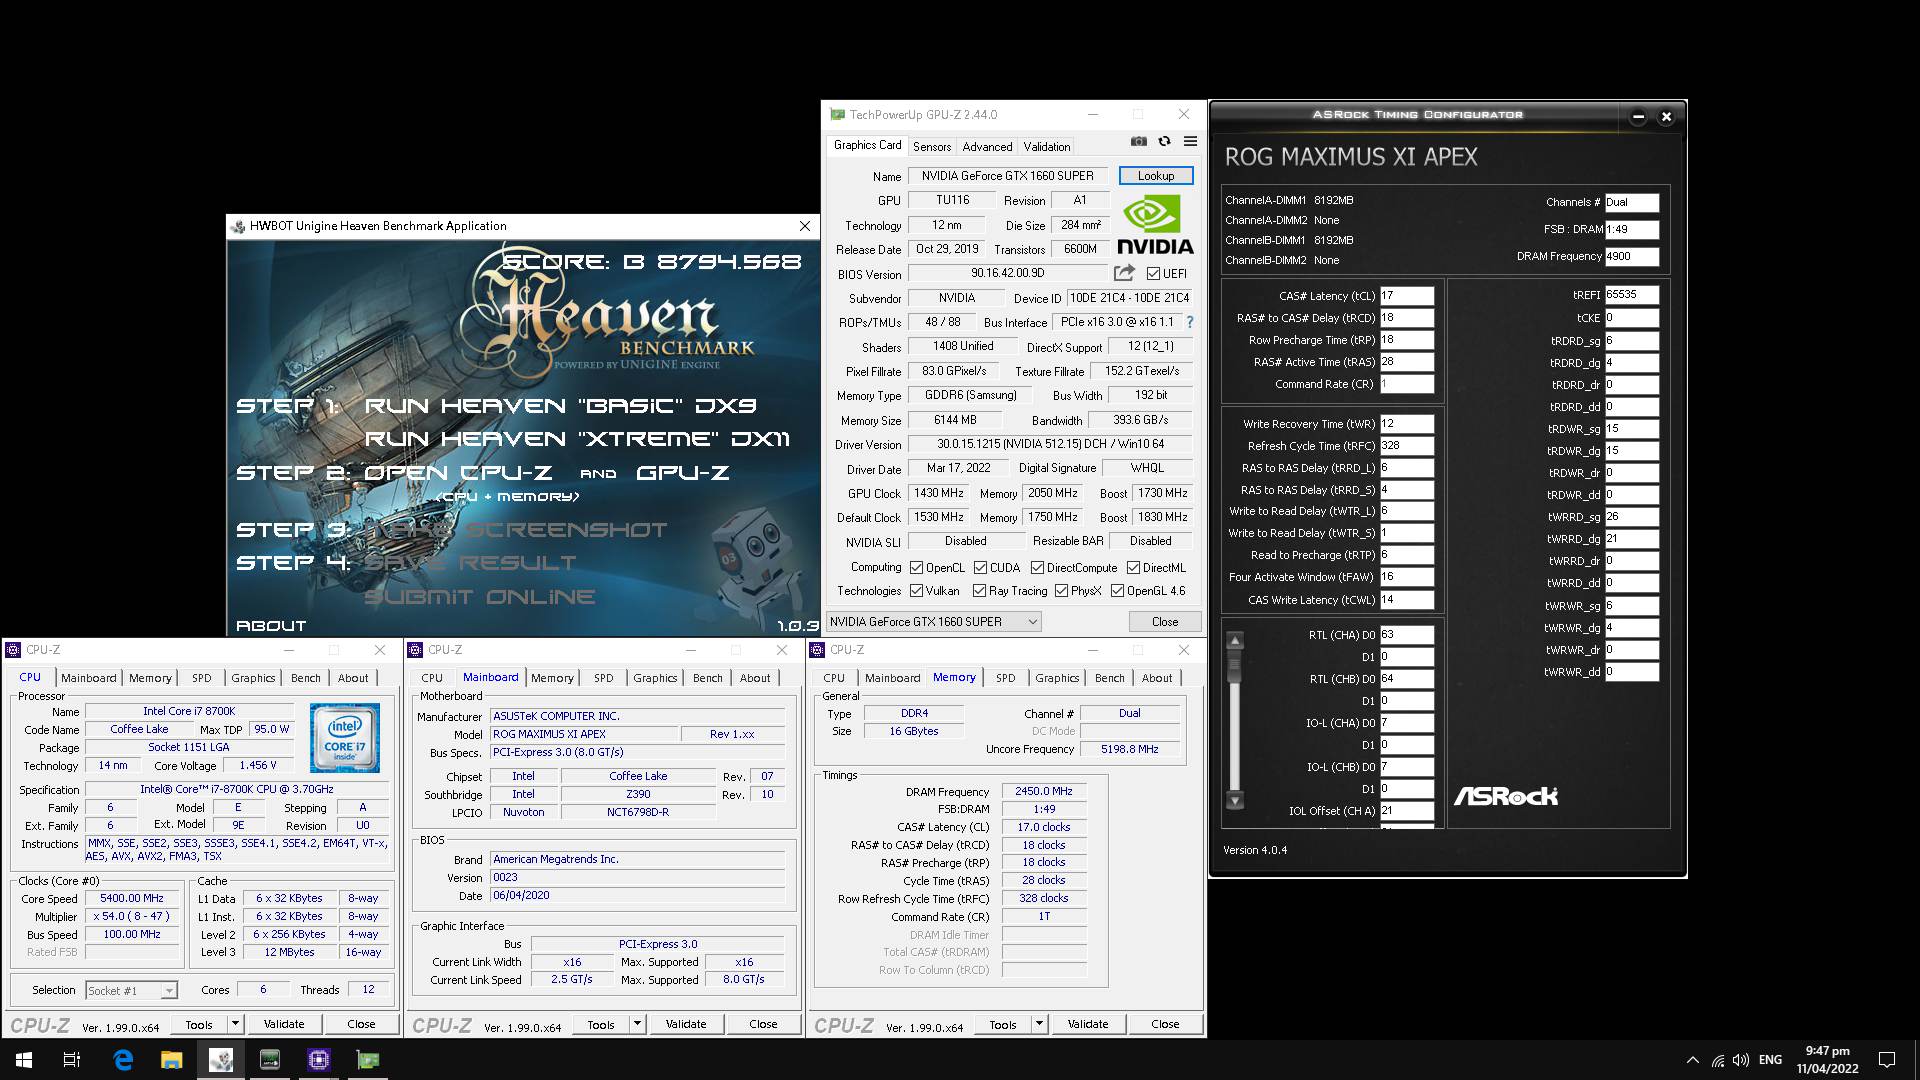Expand Tools dropdown arrow in CPU-Z CPU window
Viewport: 1920px width, 1080px height.
tap(235, 1024)
